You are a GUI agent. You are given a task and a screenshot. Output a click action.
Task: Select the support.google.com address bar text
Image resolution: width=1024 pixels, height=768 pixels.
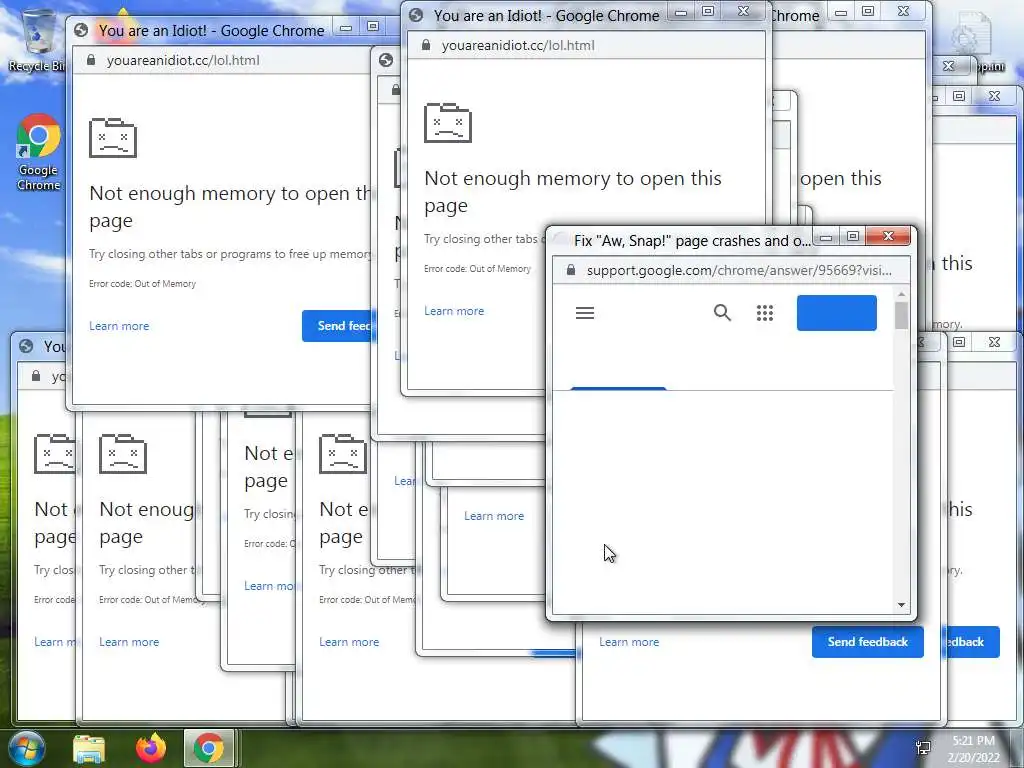739,270
